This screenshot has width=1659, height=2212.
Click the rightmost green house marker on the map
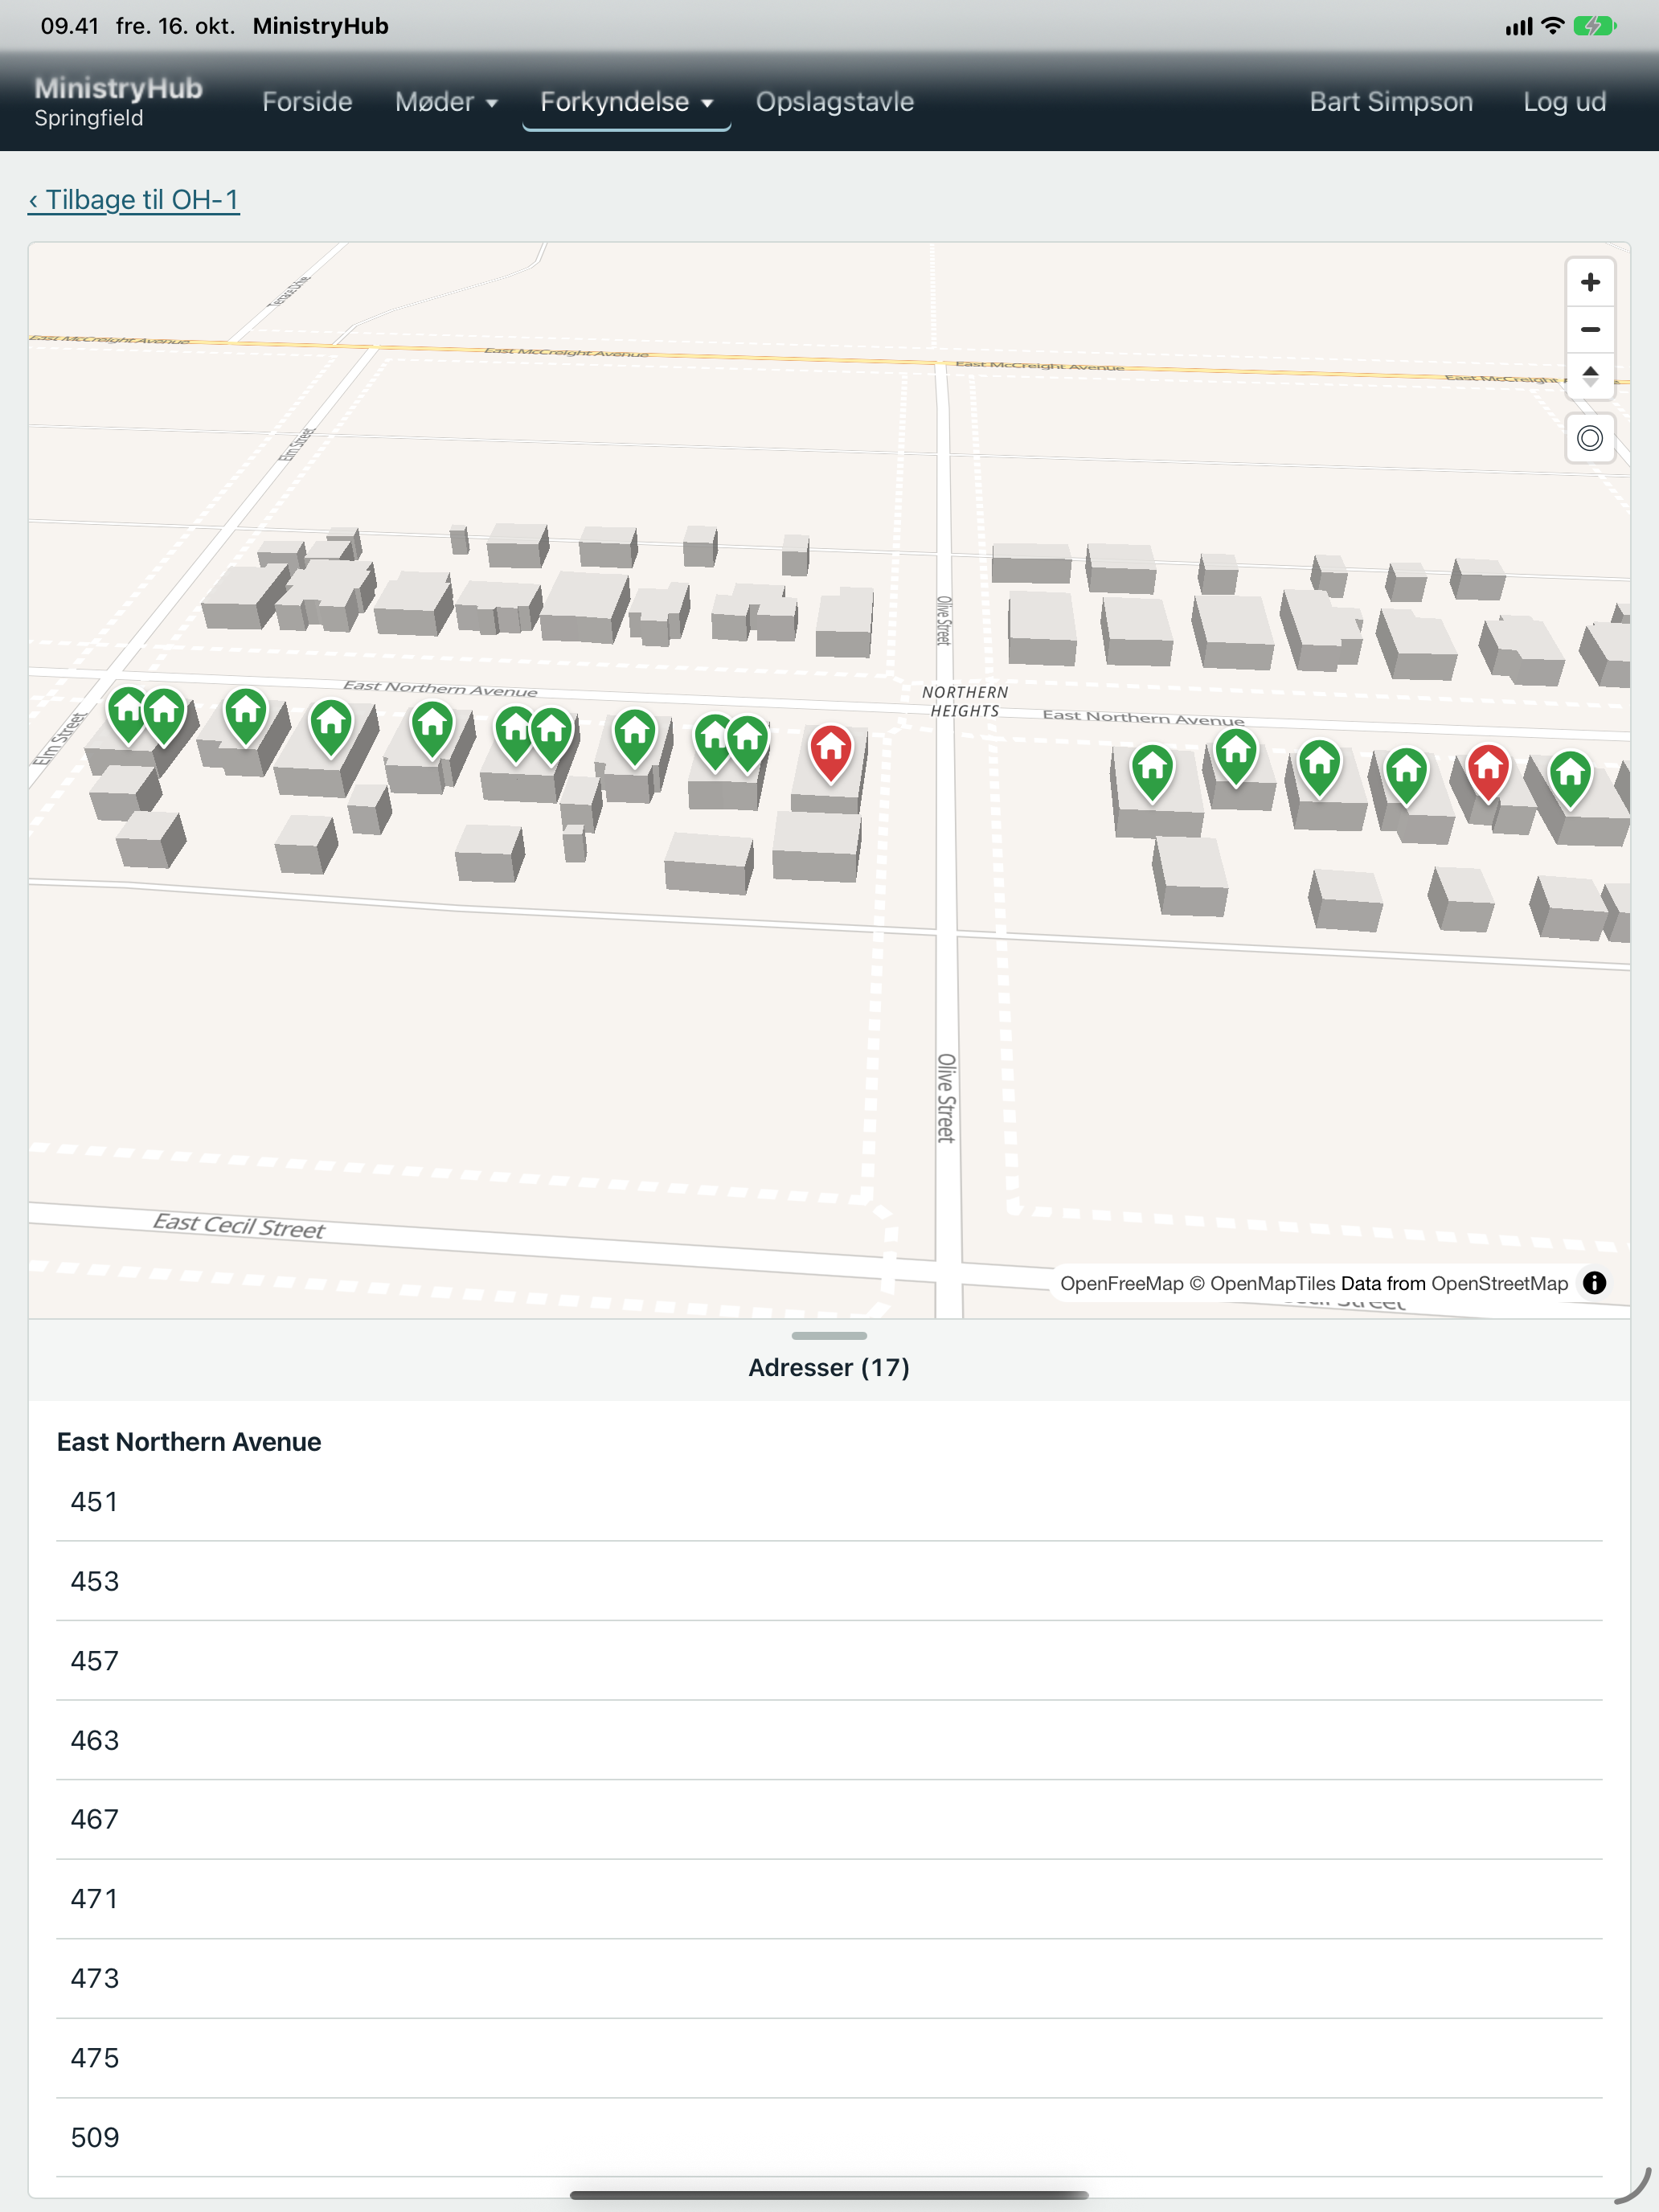point(1570,778)
